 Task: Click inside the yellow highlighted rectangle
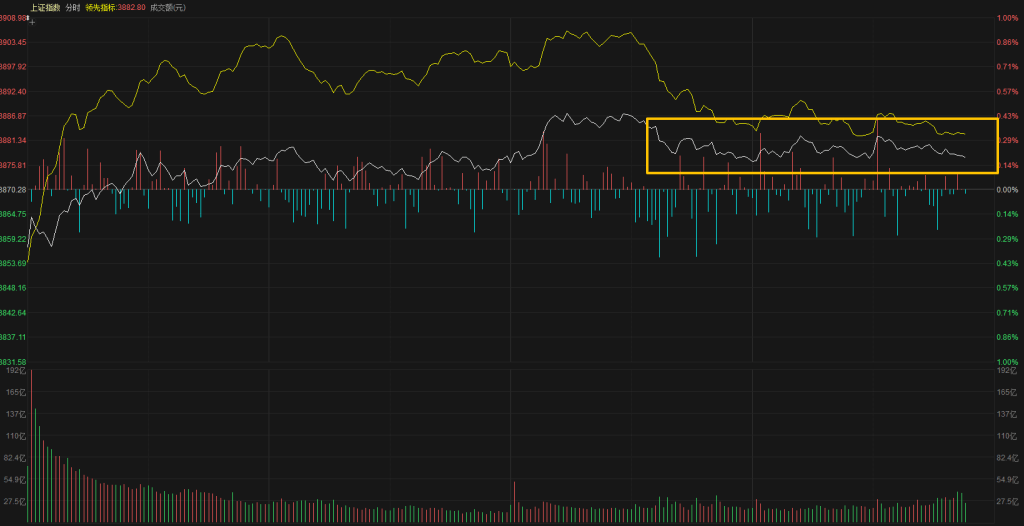(822, 146)
